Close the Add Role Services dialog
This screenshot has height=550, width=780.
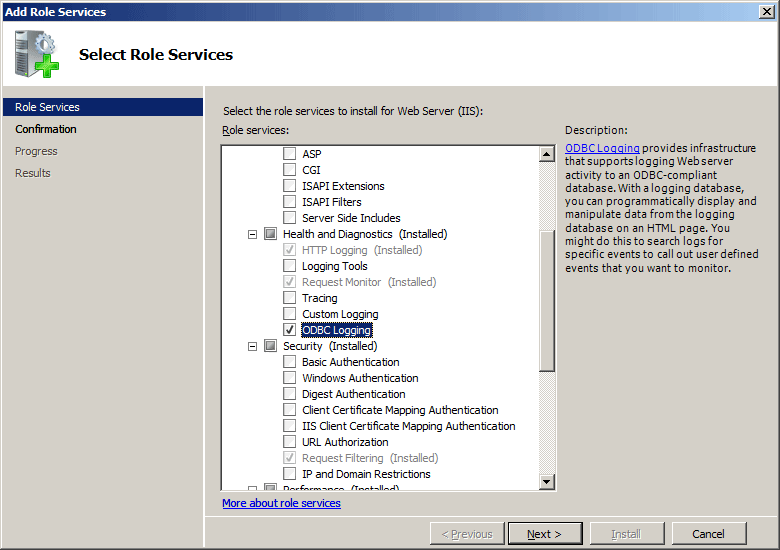point(767,11)
